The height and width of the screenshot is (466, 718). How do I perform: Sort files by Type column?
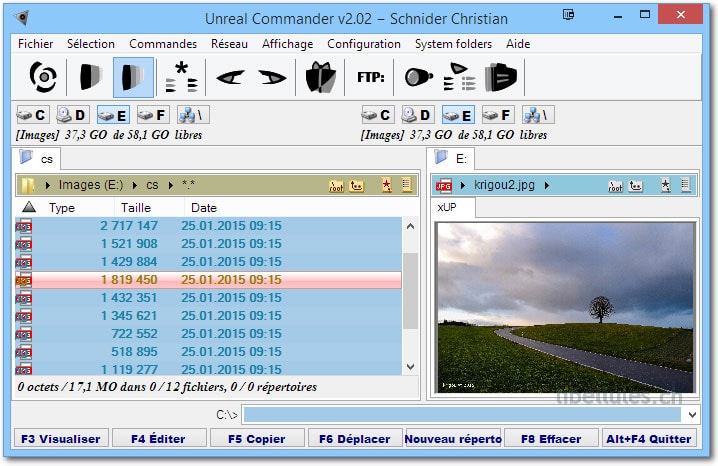62,208
